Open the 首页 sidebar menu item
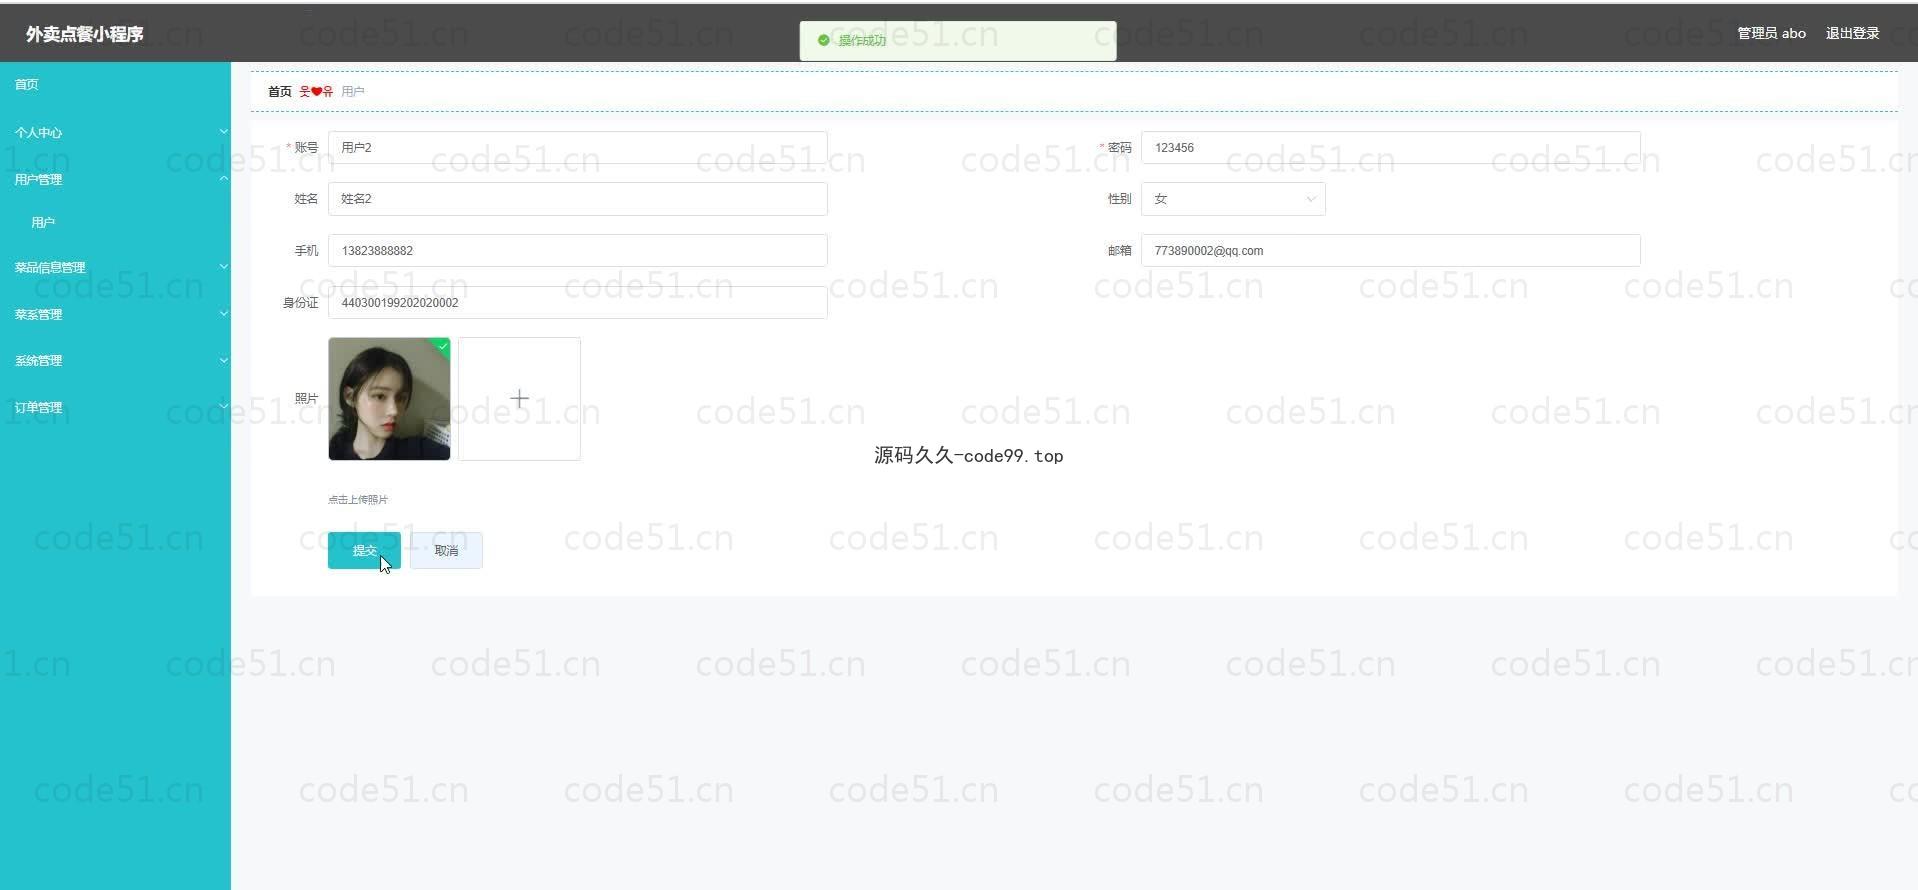The height and width of the screenshot is (890, 1918). (115, 85)
